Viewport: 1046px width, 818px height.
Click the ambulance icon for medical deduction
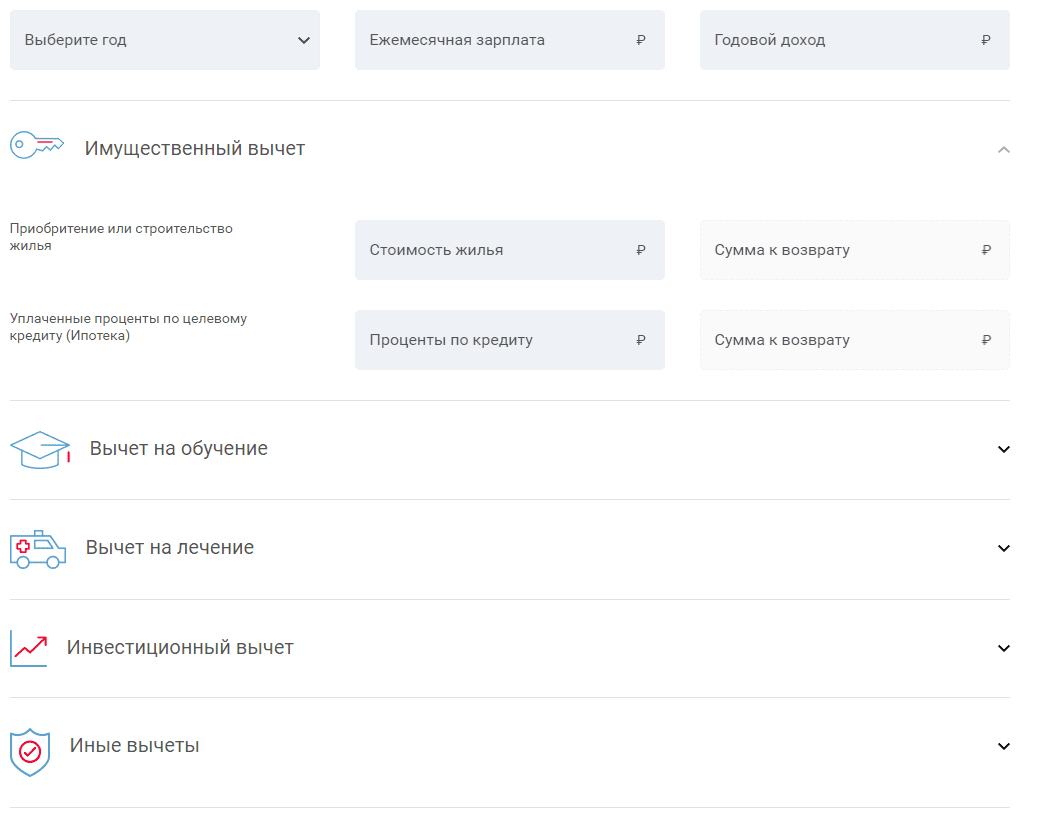(x=38, y=549)
